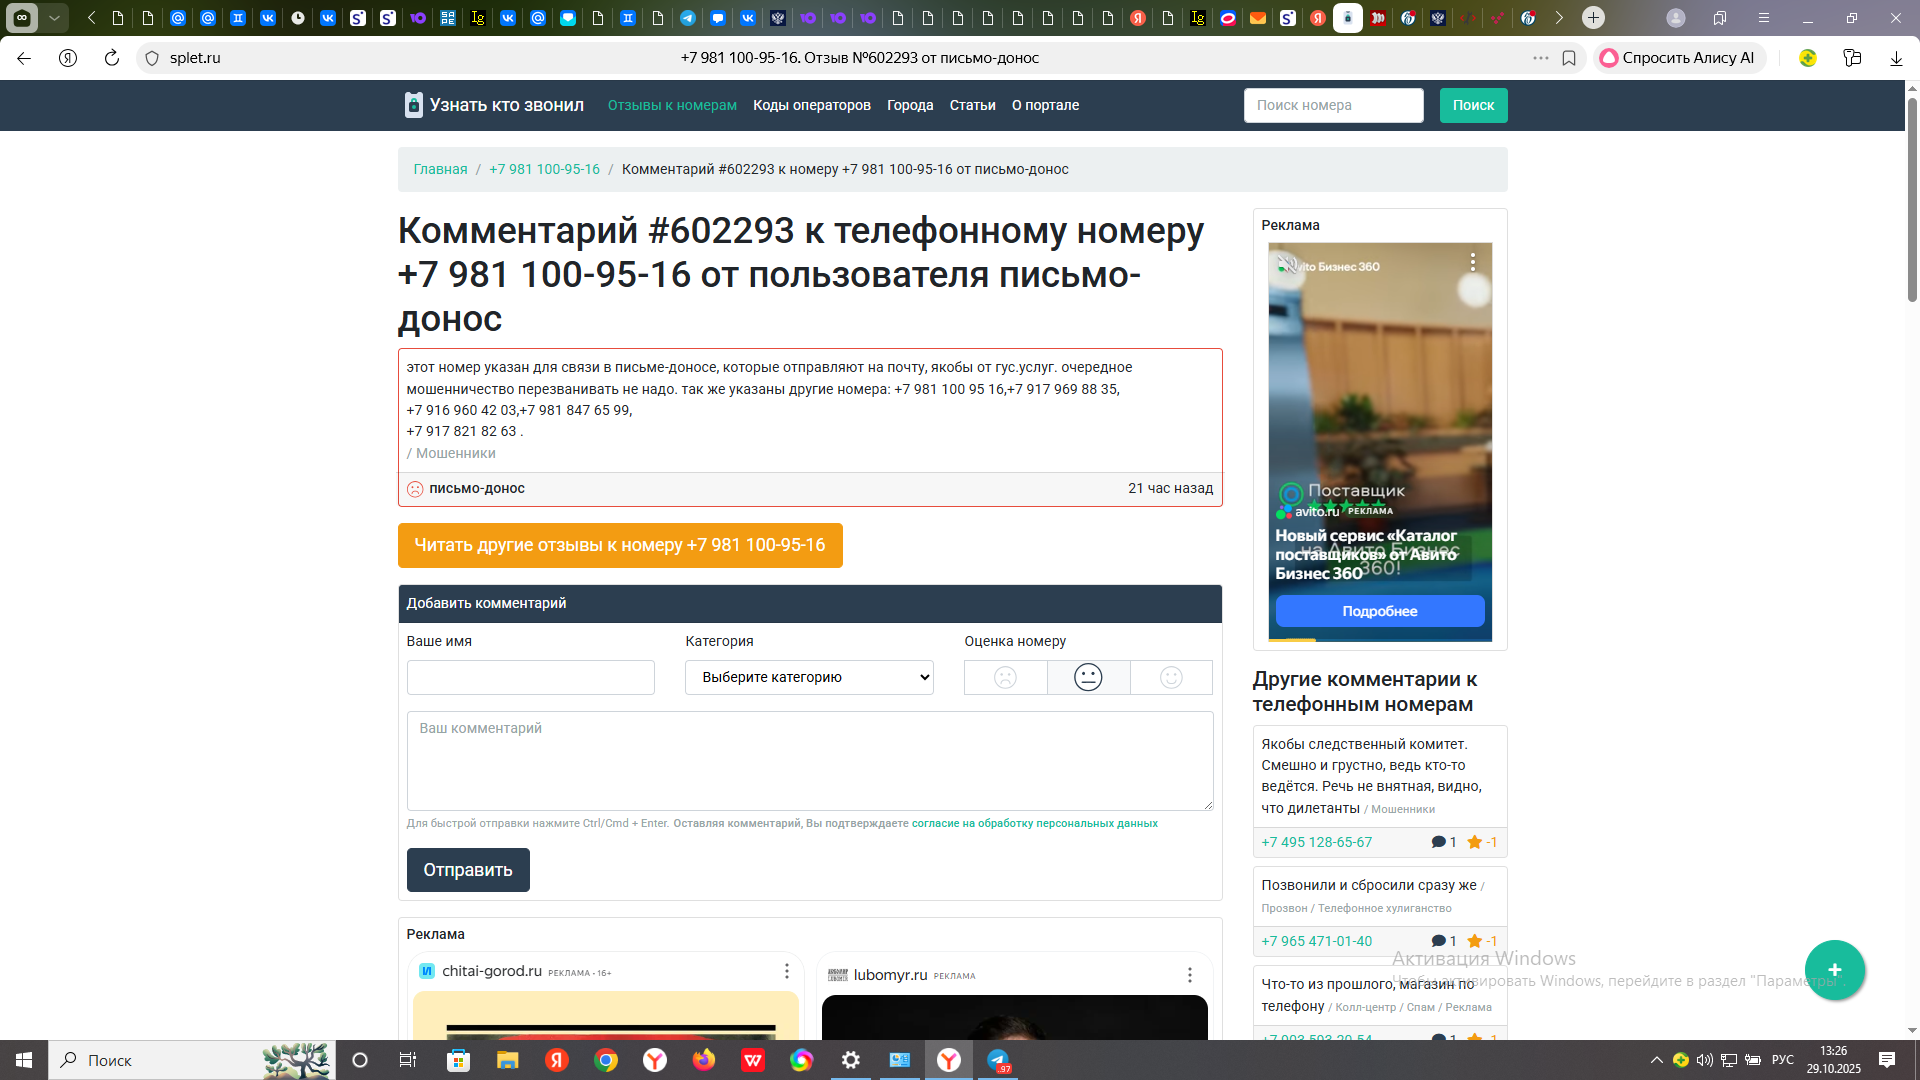The height and width of the screenshot is (1080, 1920).
Task: Click green floating plus button
Action: click(1834, 969)
